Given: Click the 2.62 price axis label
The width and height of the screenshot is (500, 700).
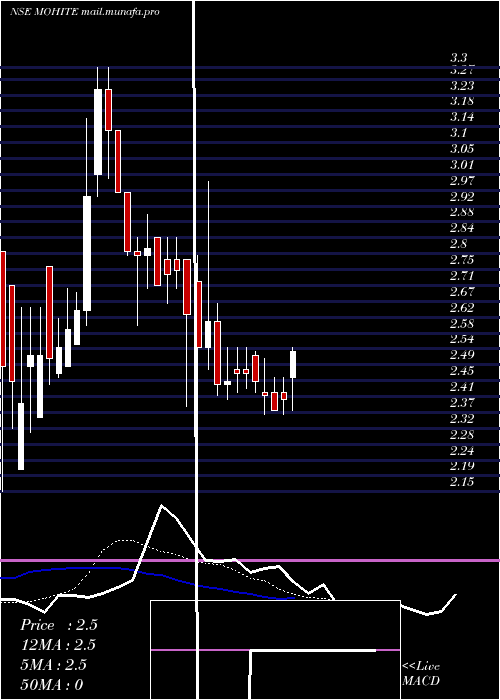Looking at the screenshot, I should coord(462,308).
